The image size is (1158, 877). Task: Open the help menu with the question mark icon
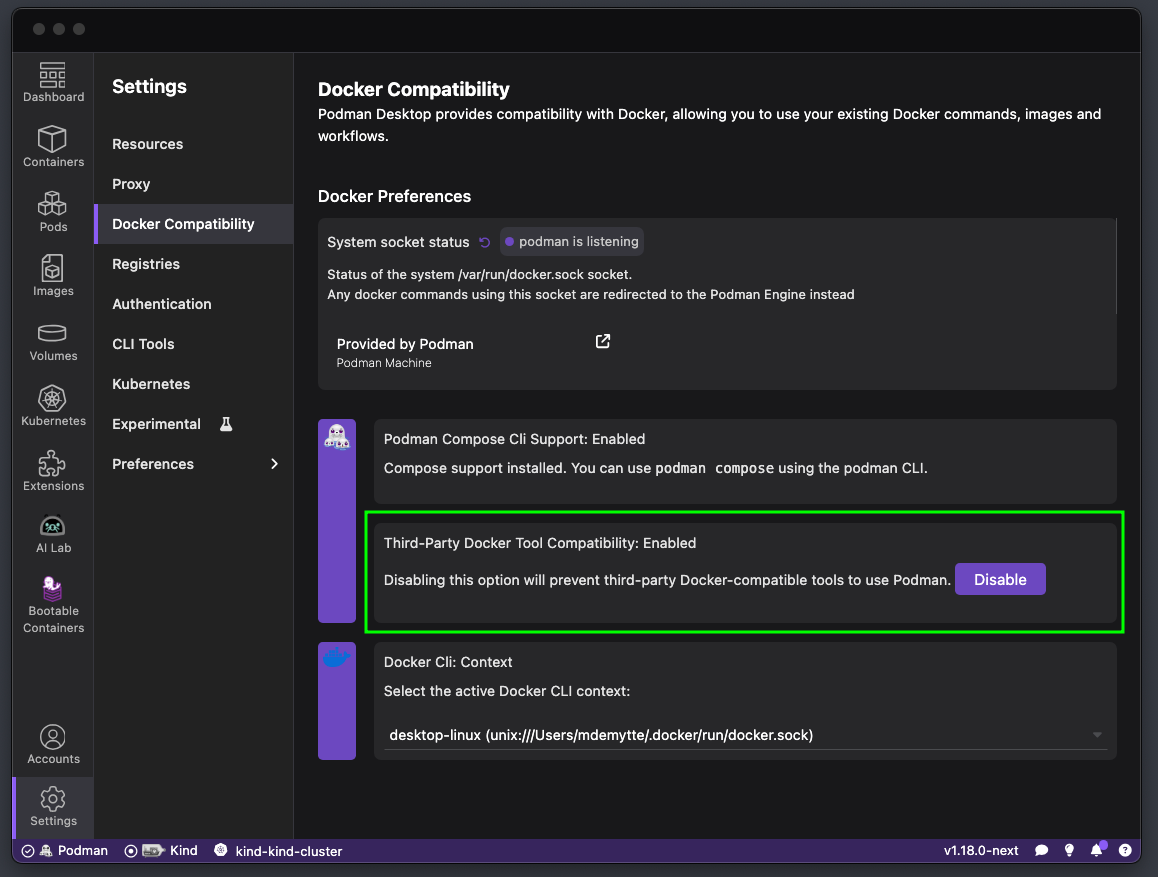click(1125, 850)
